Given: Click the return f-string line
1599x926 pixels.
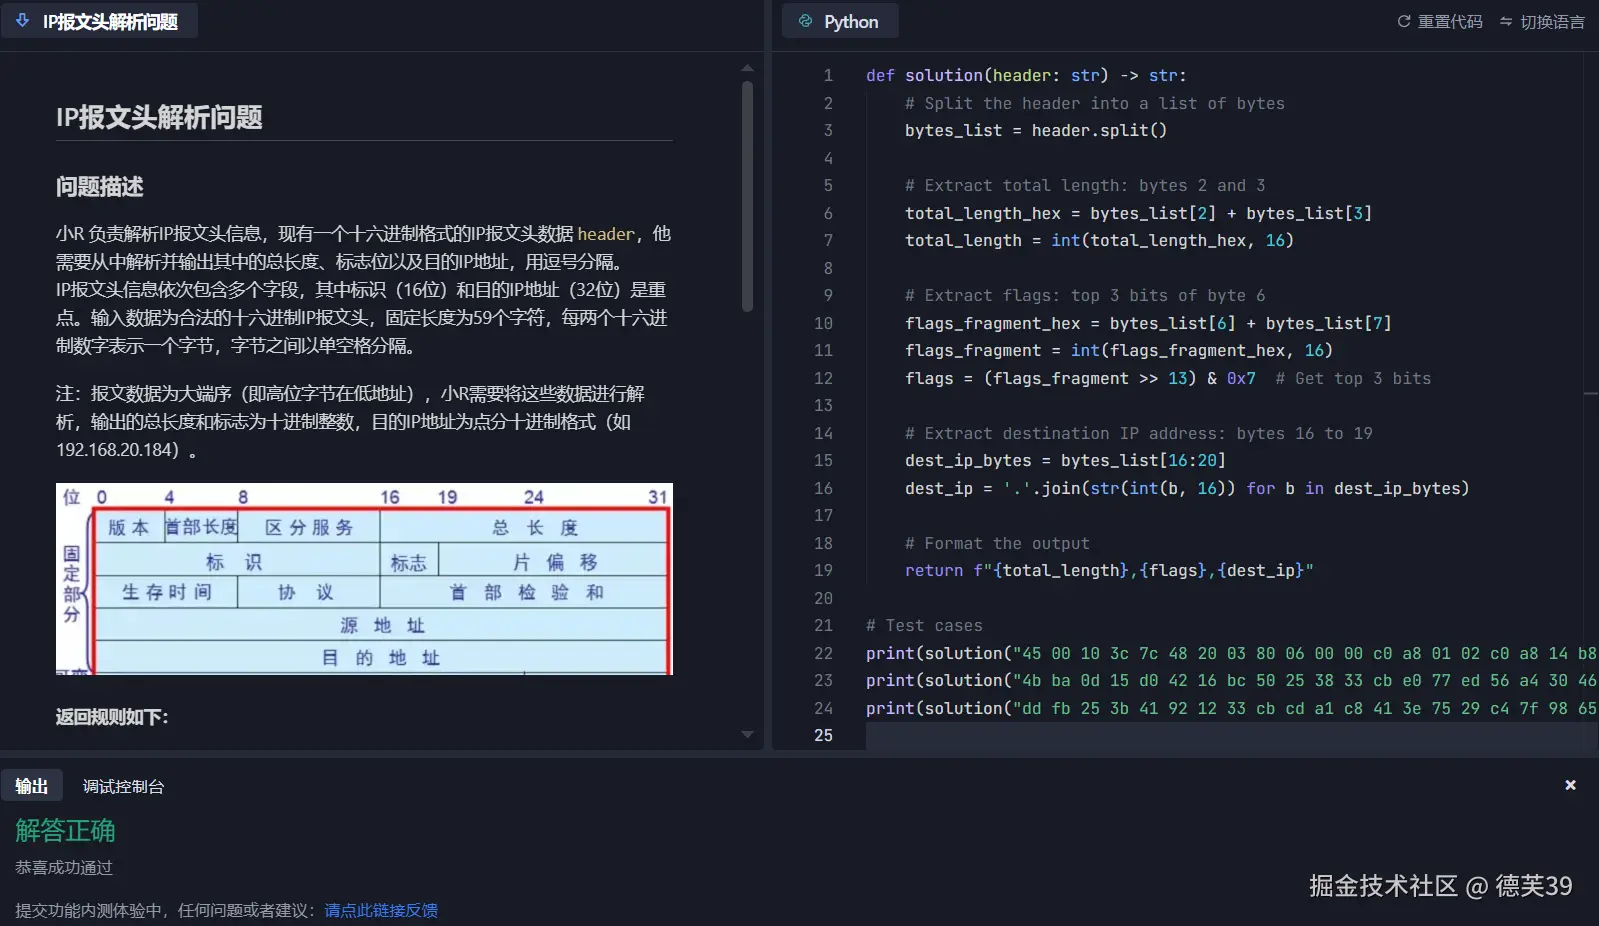Looking at the screenshot, I should [1109, 570].
